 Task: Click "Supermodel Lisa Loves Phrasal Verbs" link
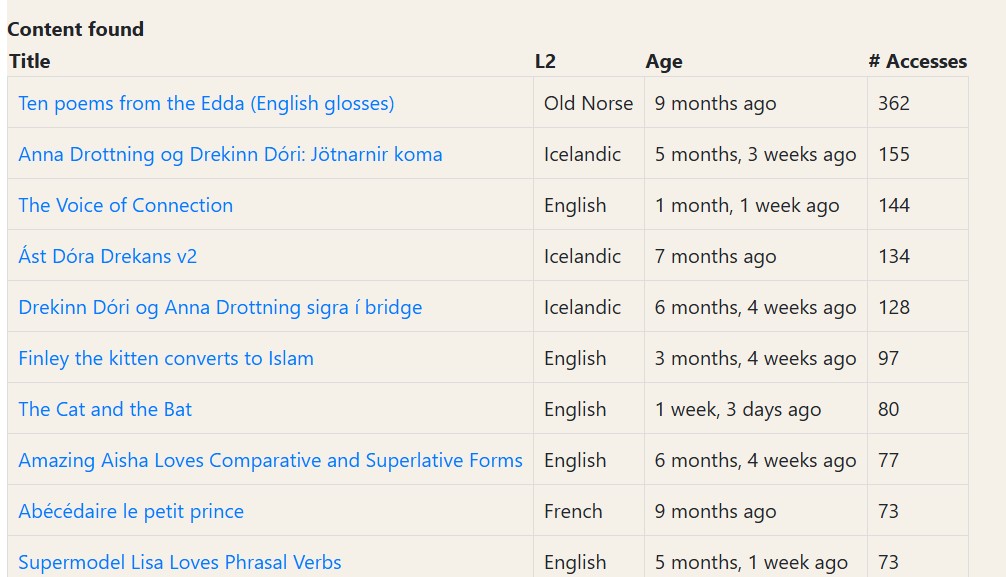click(x=180, y=562)
